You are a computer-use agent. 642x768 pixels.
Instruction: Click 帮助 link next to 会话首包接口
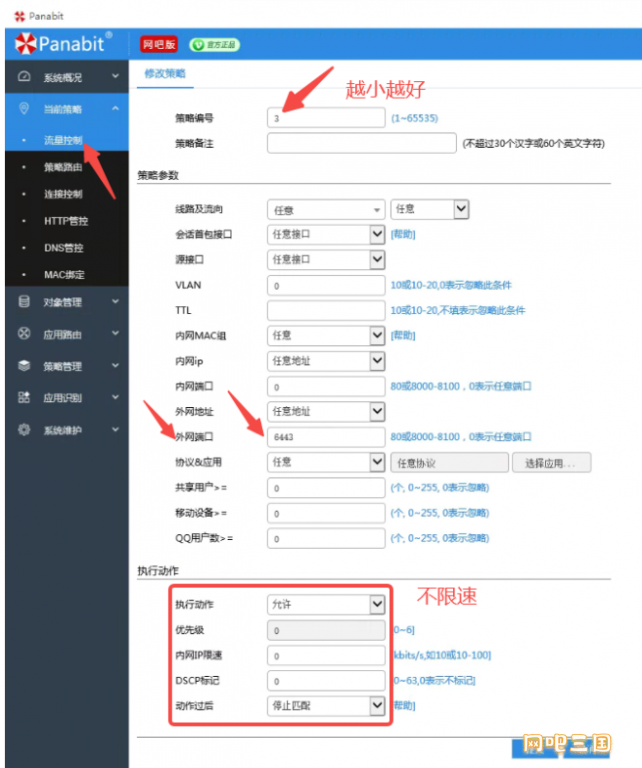click(403, 235)
